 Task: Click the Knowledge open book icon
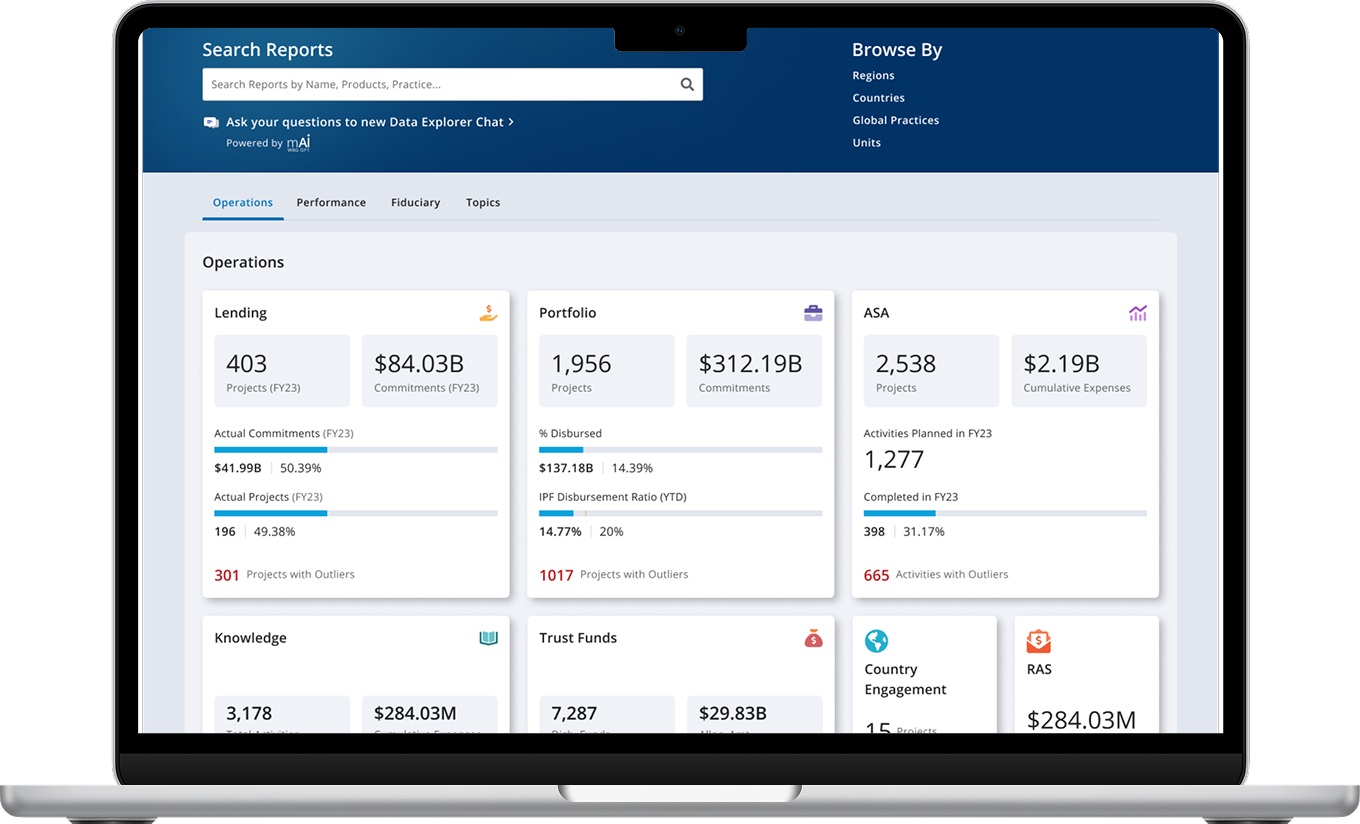pyautogui.click(x=488, y=638)
